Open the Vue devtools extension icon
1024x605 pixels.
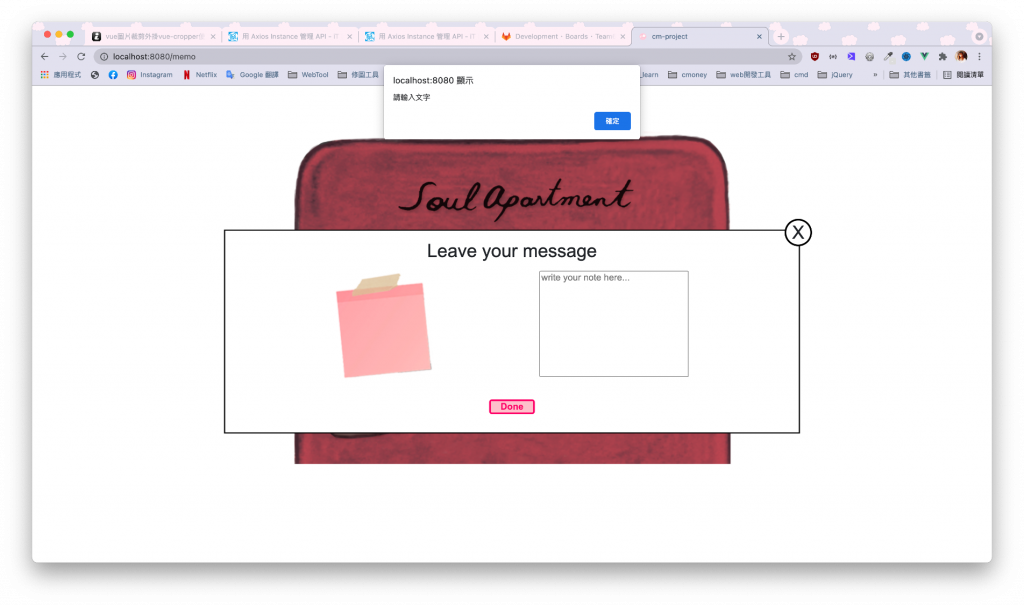click(x=924, y=56)
